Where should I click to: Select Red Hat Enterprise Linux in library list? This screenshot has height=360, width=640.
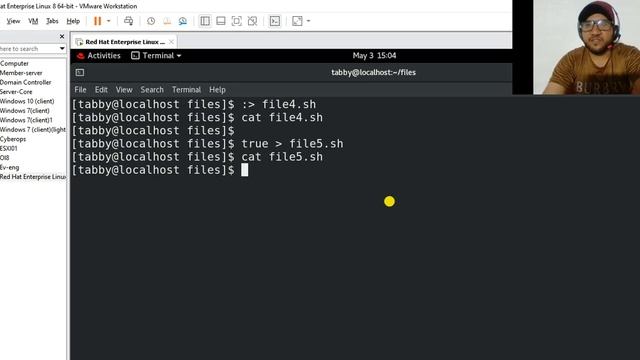pyautogui.click(x=33, y=176)
